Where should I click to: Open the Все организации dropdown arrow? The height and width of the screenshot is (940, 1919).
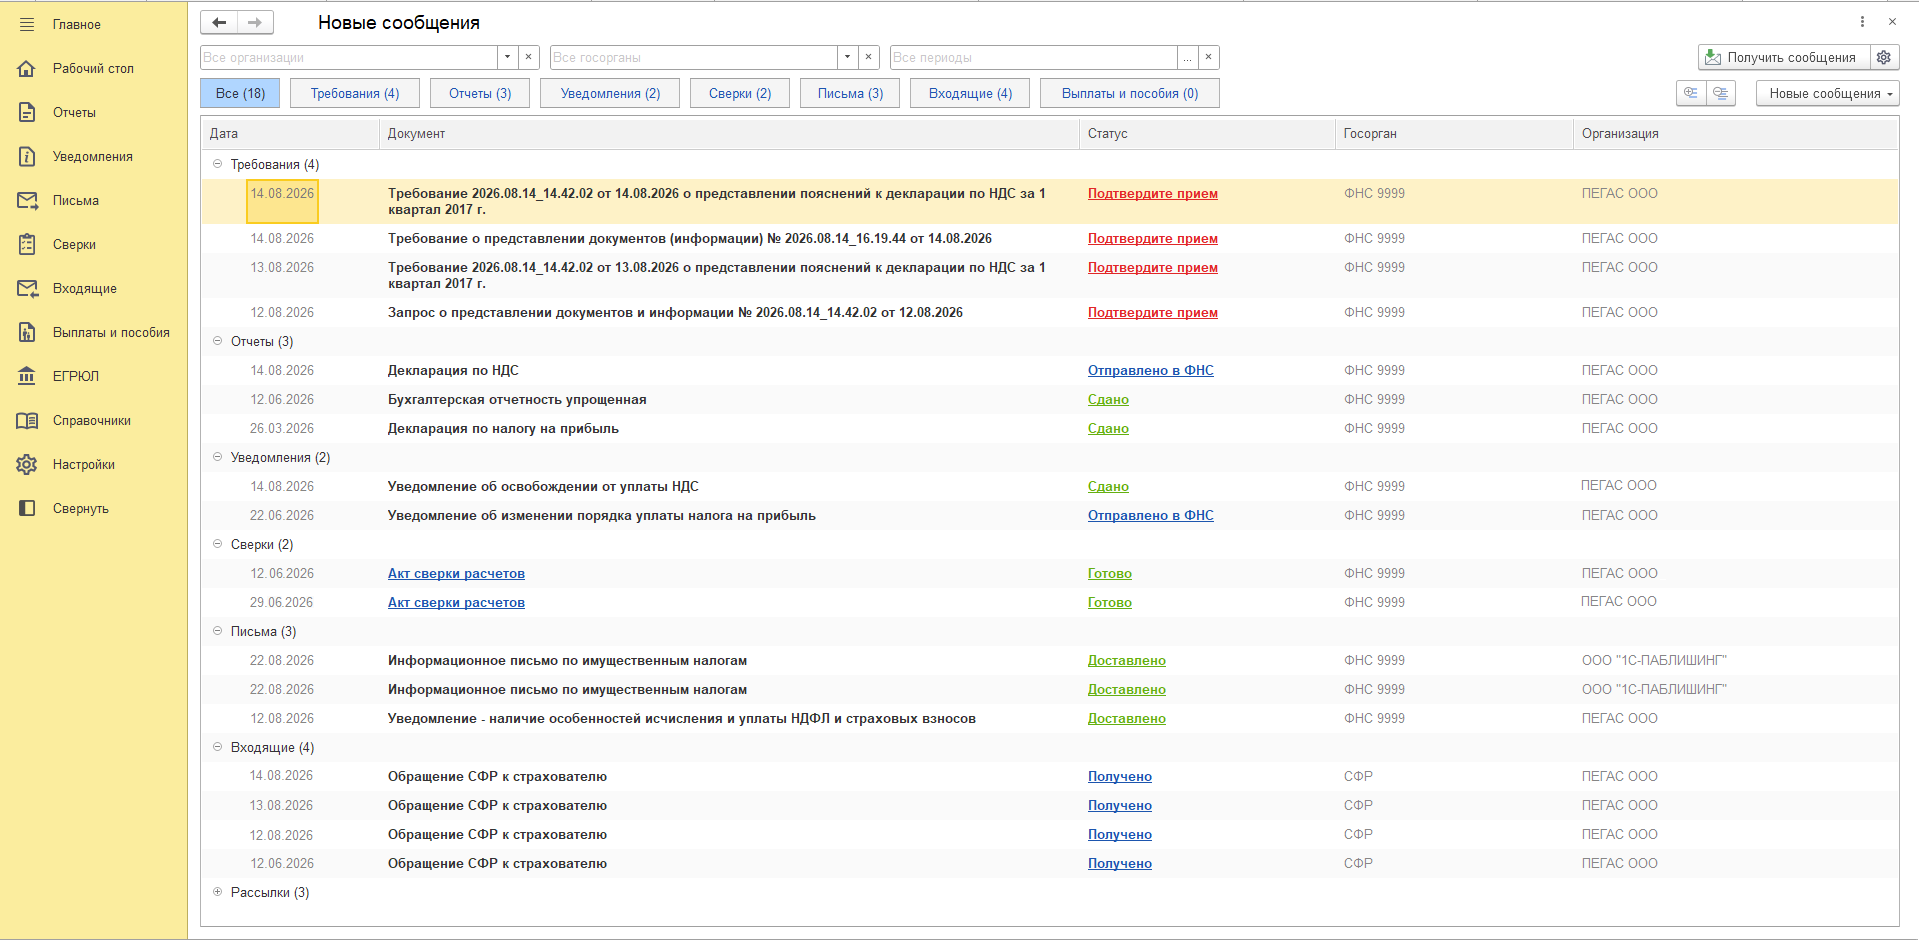pos(508,57)
